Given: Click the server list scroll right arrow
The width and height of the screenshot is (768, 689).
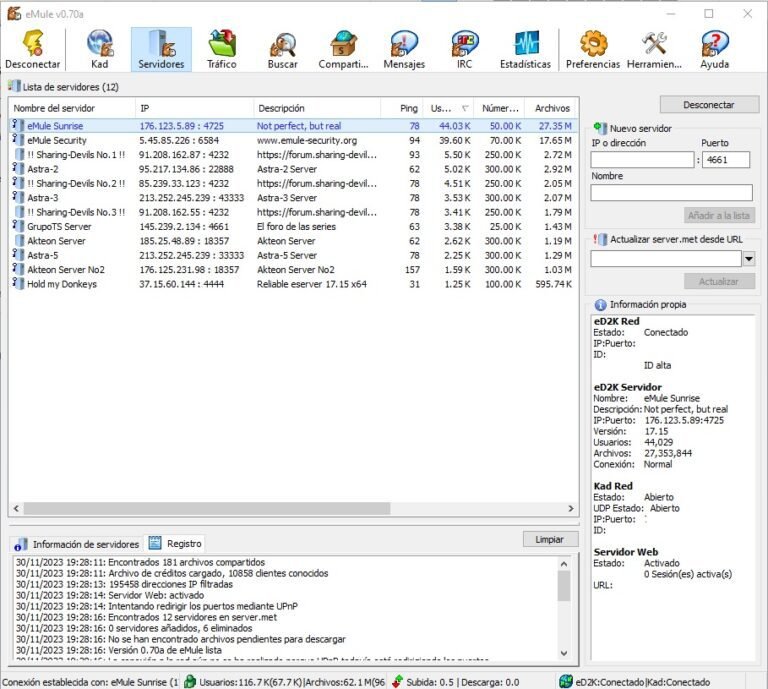Looking at the screenshot, I should [x=571, y=508].
